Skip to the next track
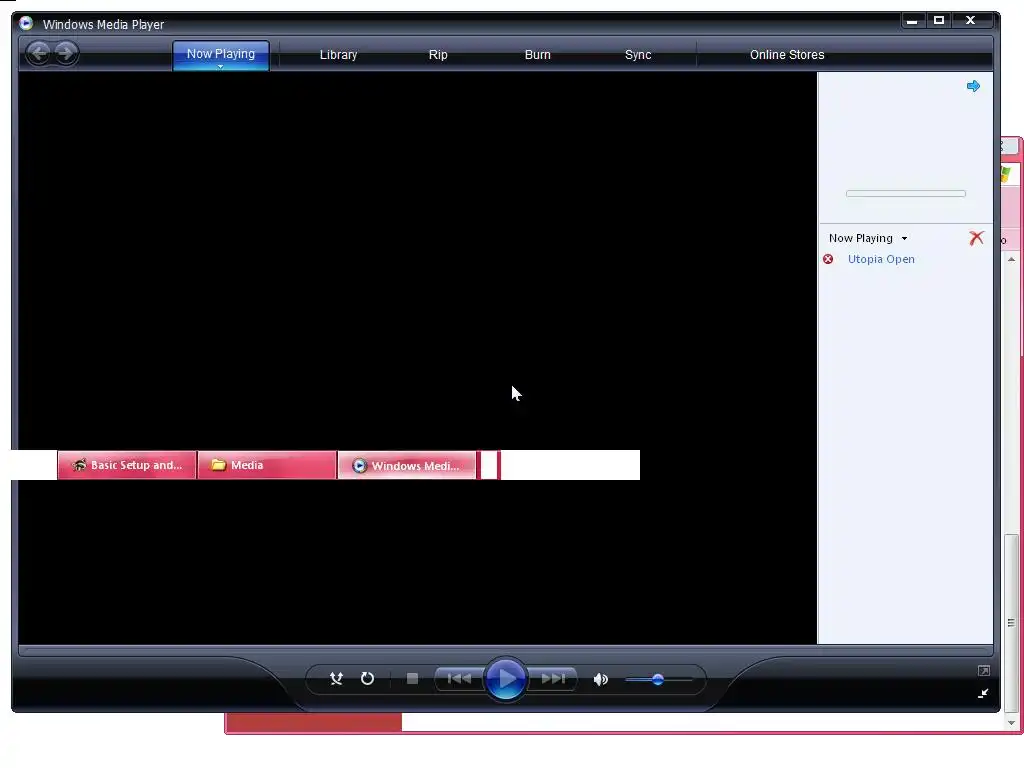The height and width of the screenshot is (768, 1024). tap(552, 679)
